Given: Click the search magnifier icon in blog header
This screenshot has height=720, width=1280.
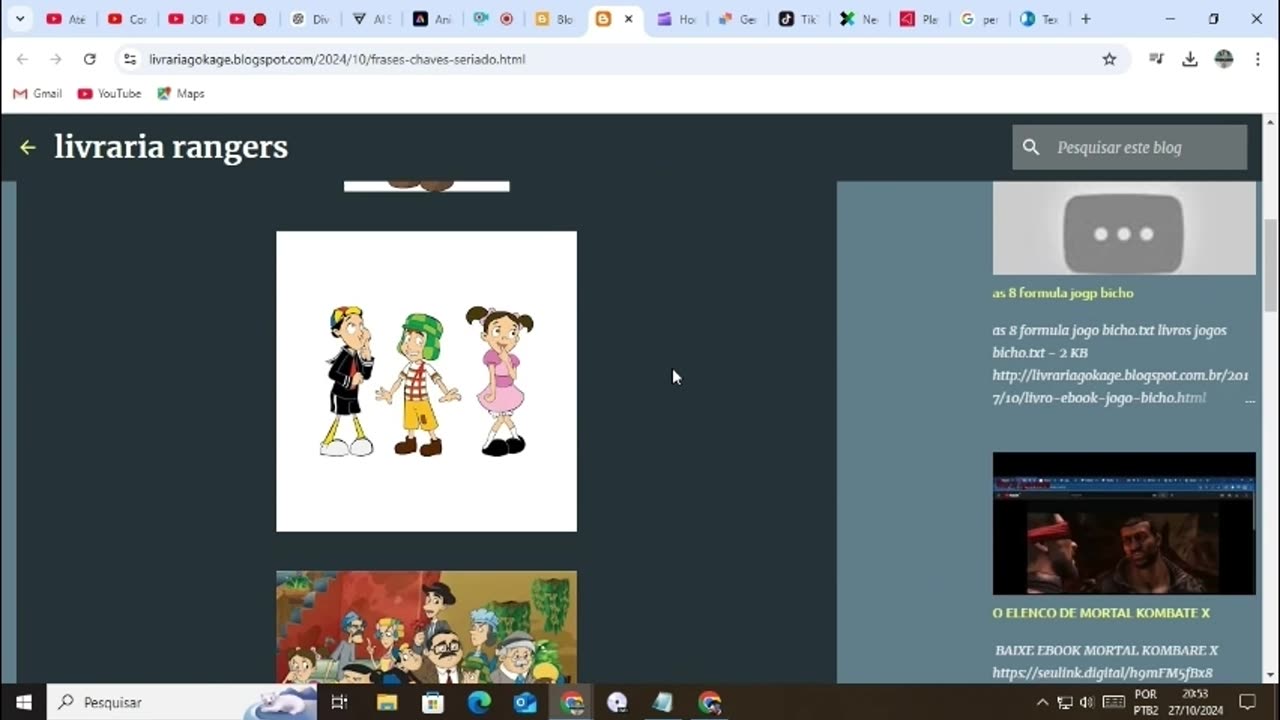Looking at the screenshot, I should point(1031,147).
